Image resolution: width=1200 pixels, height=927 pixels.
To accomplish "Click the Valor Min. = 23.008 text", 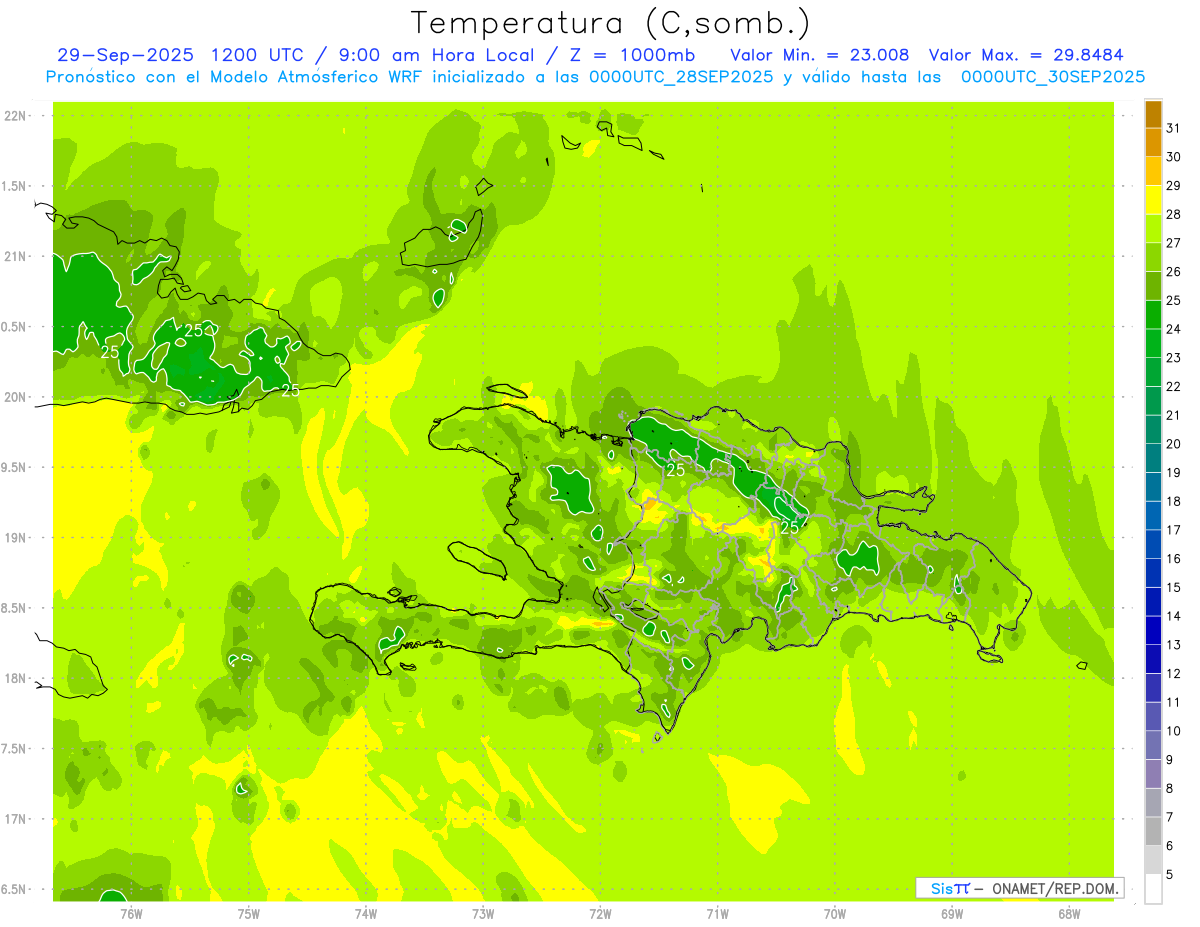I will coord(819,55).
